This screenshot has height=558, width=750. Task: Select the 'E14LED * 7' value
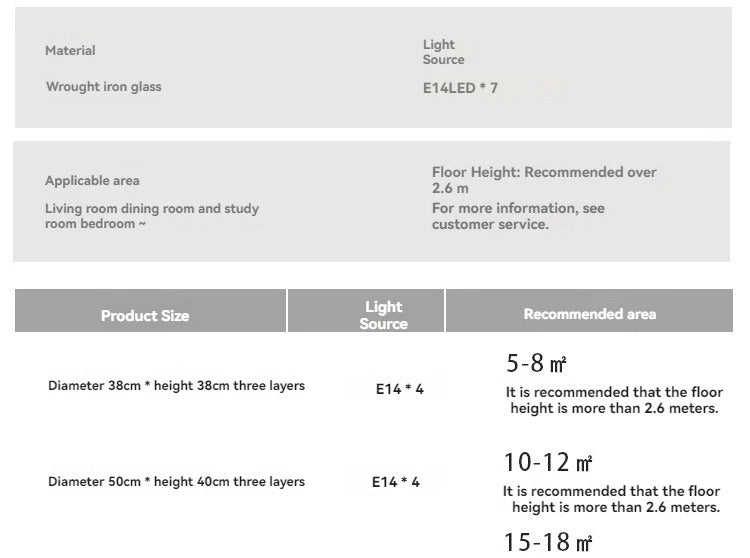pyautogui.click(x=460, y=88)
